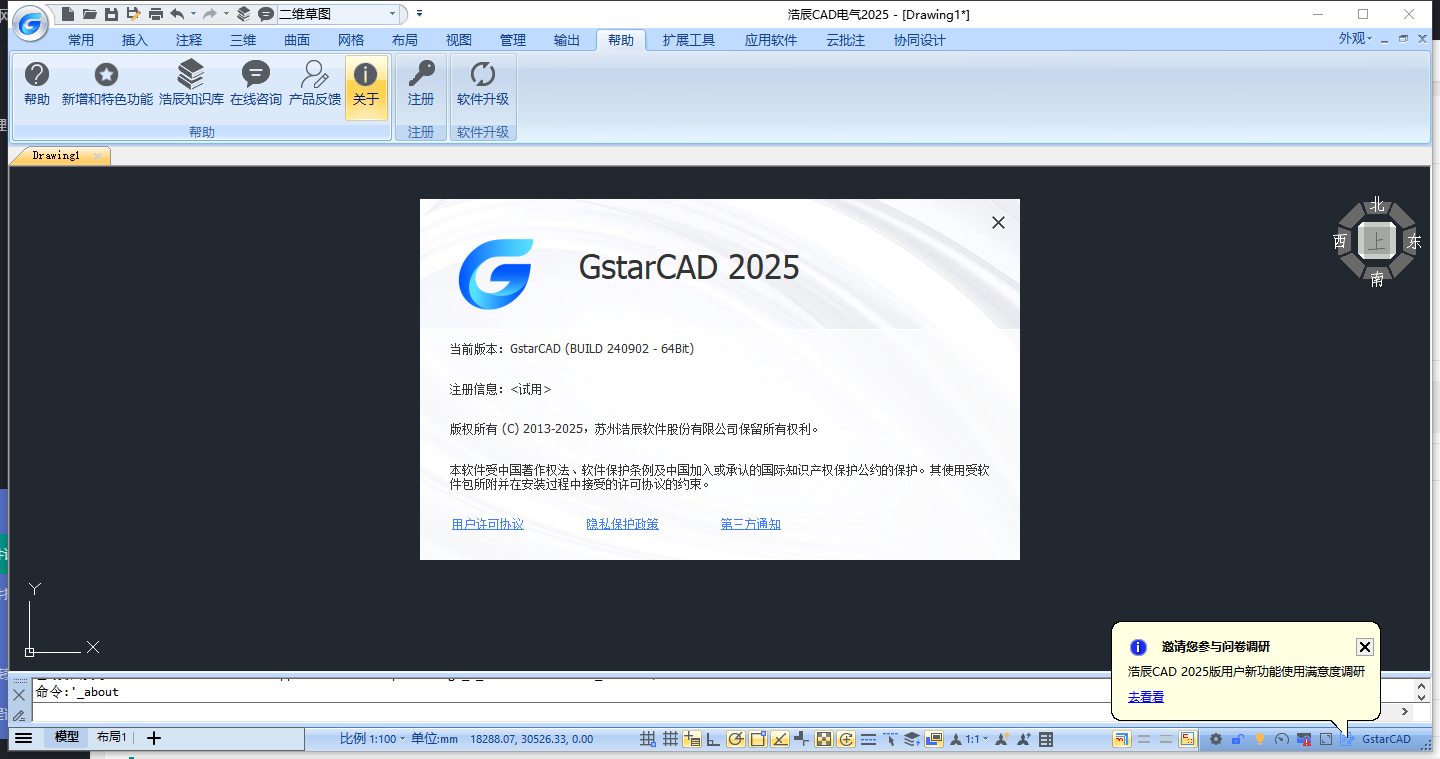Viewport: 1440px width, 759px height.
Task: Open the layers stack icon in quick access toolbar
Action: click(243, 14)
